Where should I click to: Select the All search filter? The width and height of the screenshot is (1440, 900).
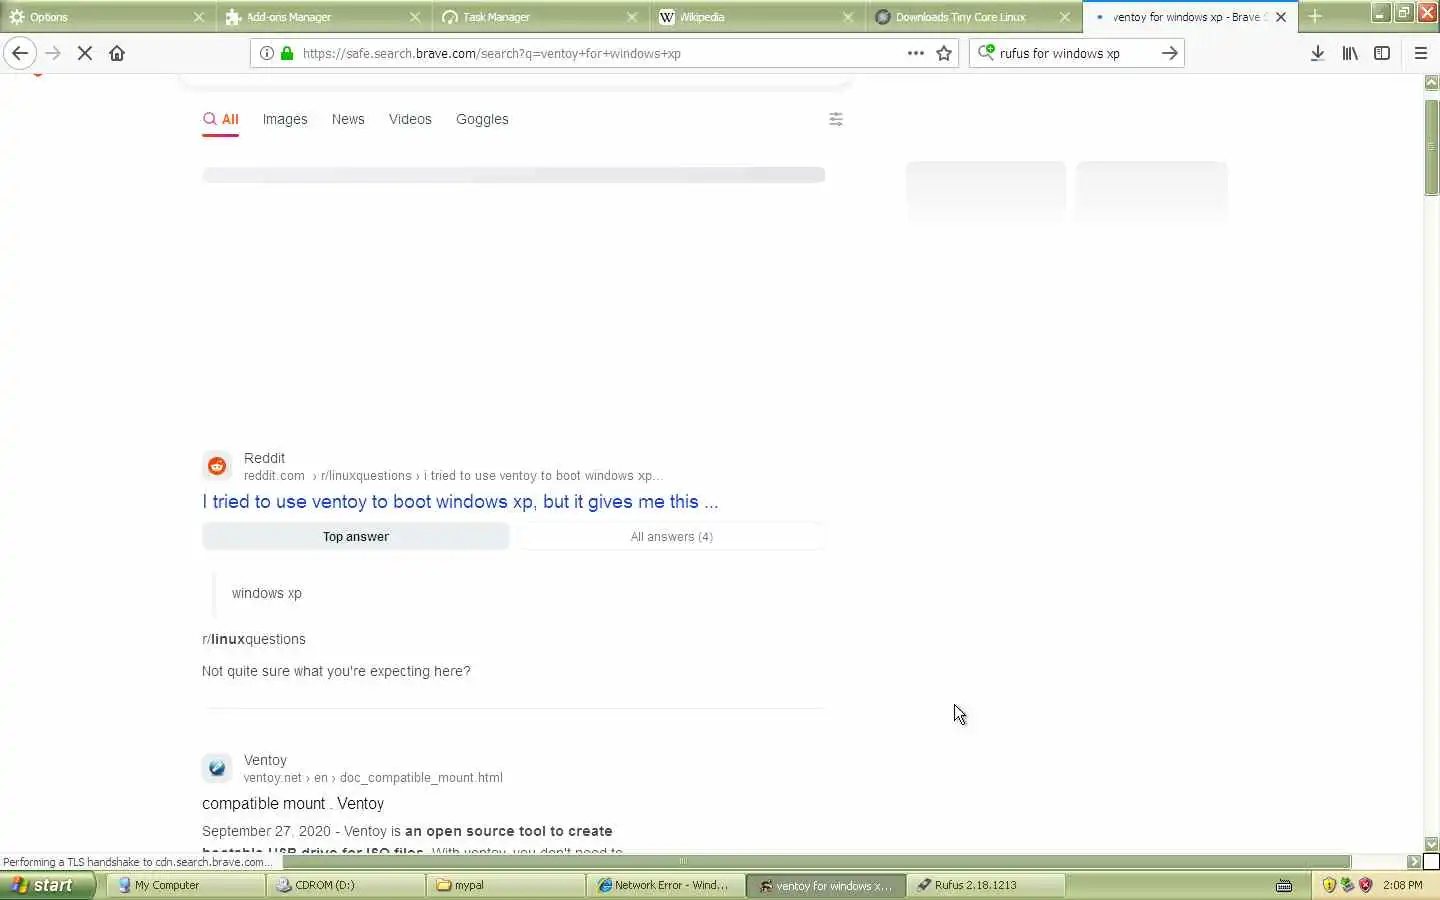221,119
